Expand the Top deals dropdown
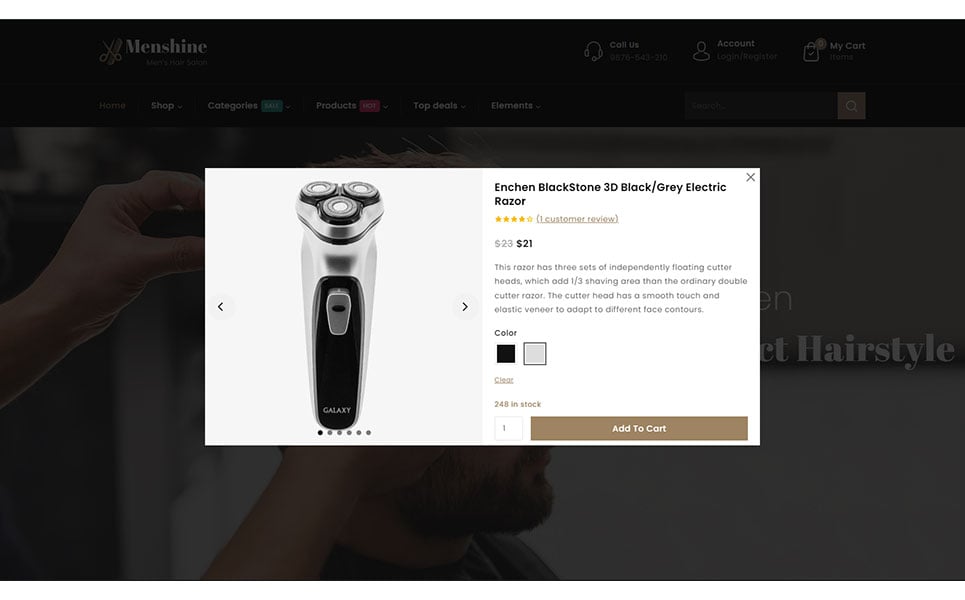Screen dimensions: 965x600 [439, 106]
